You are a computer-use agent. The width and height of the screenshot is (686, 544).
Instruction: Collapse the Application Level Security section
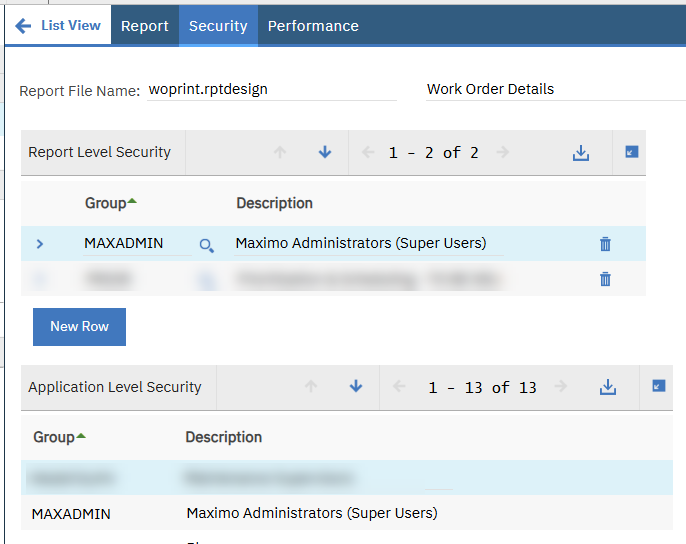click(659, 387)
